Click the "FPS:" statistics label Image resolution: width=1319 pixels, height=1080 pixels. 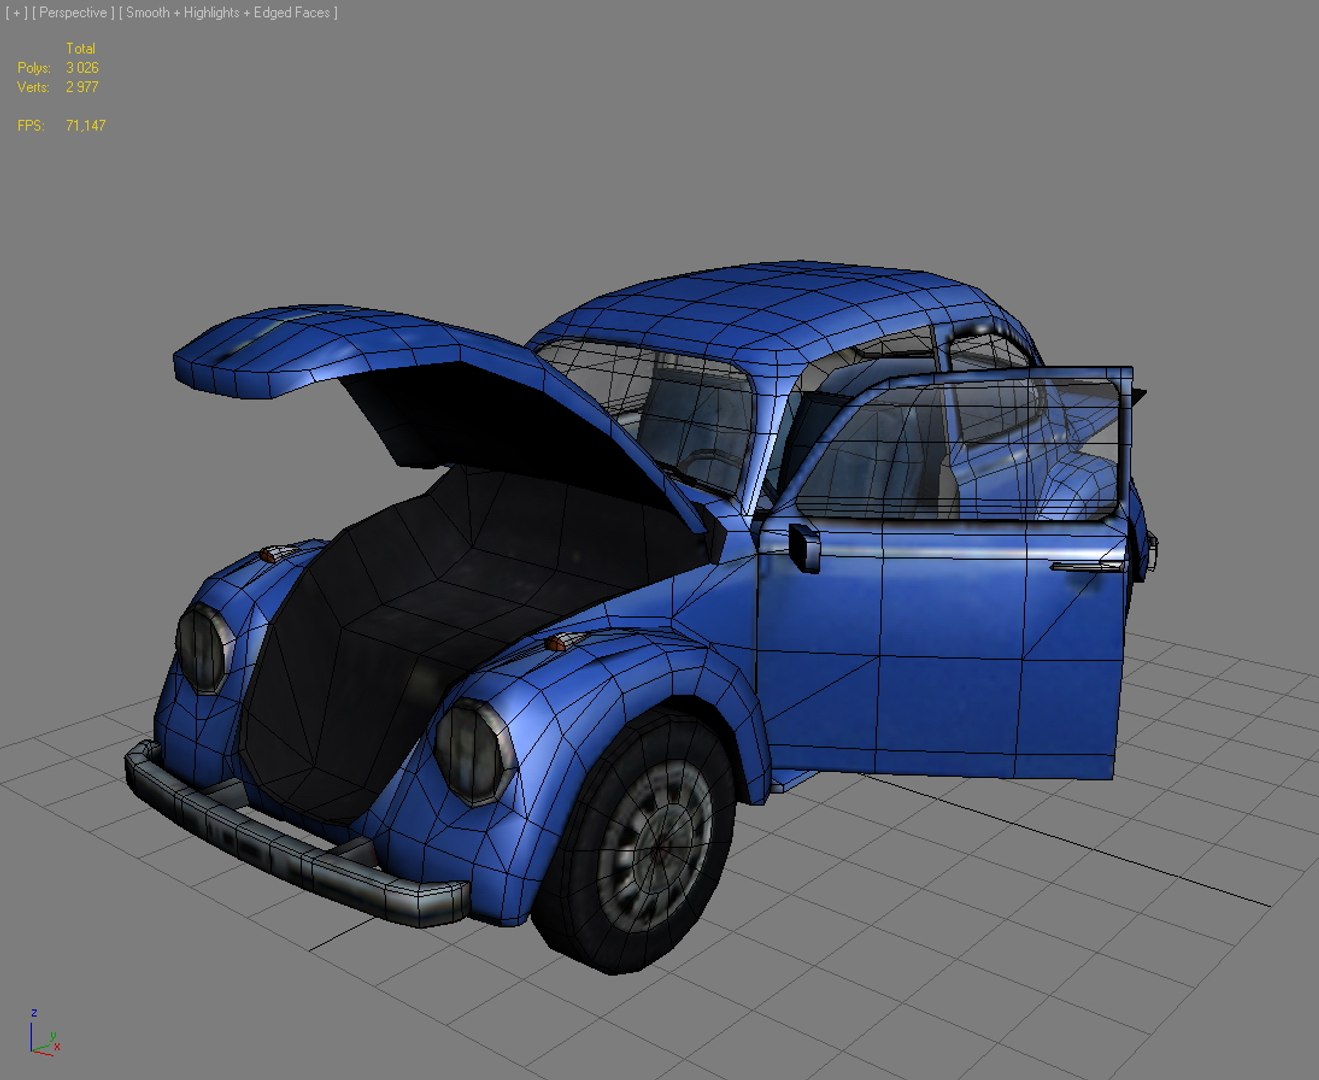click(x=31, y=126)
